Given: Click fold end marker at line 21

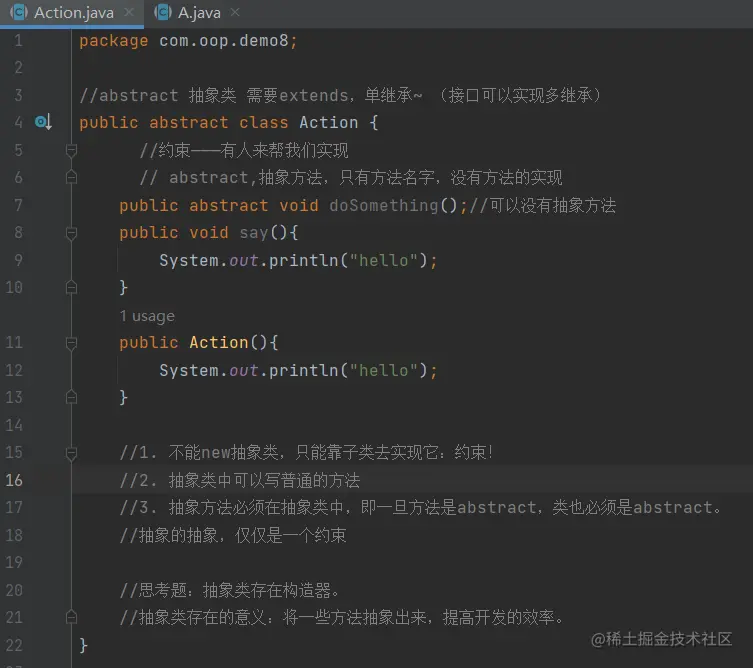Looking at the screenshot, I should (x=71, y=617).
